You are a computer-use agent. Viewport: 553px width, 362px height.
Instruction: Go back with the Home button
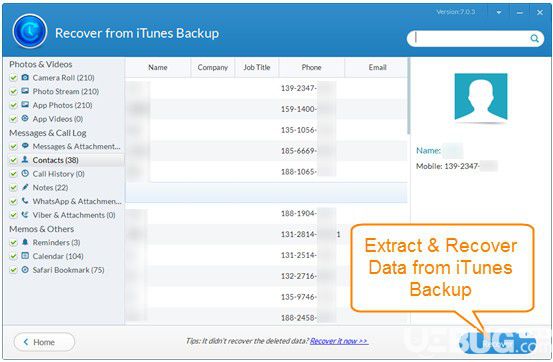(44, 342)
